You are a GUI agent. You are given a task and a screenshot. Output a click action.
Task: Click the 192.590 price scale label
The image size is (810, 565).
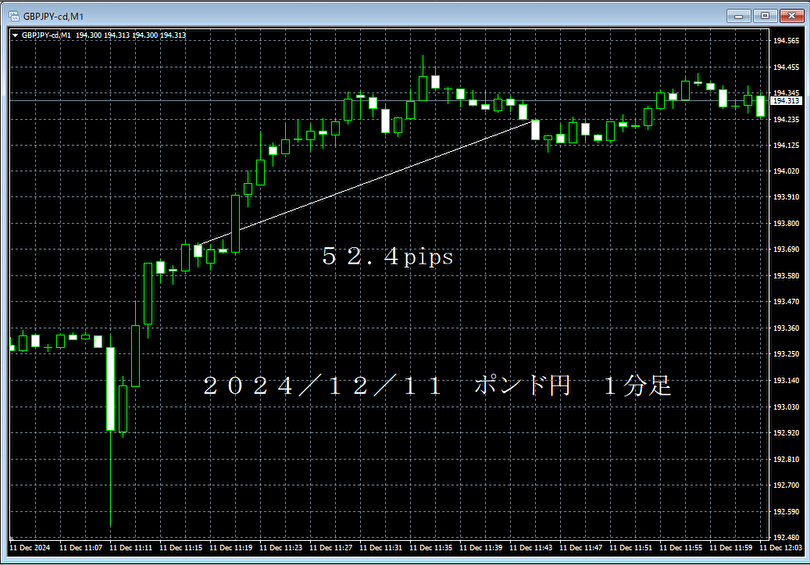[x=786, y=512]
